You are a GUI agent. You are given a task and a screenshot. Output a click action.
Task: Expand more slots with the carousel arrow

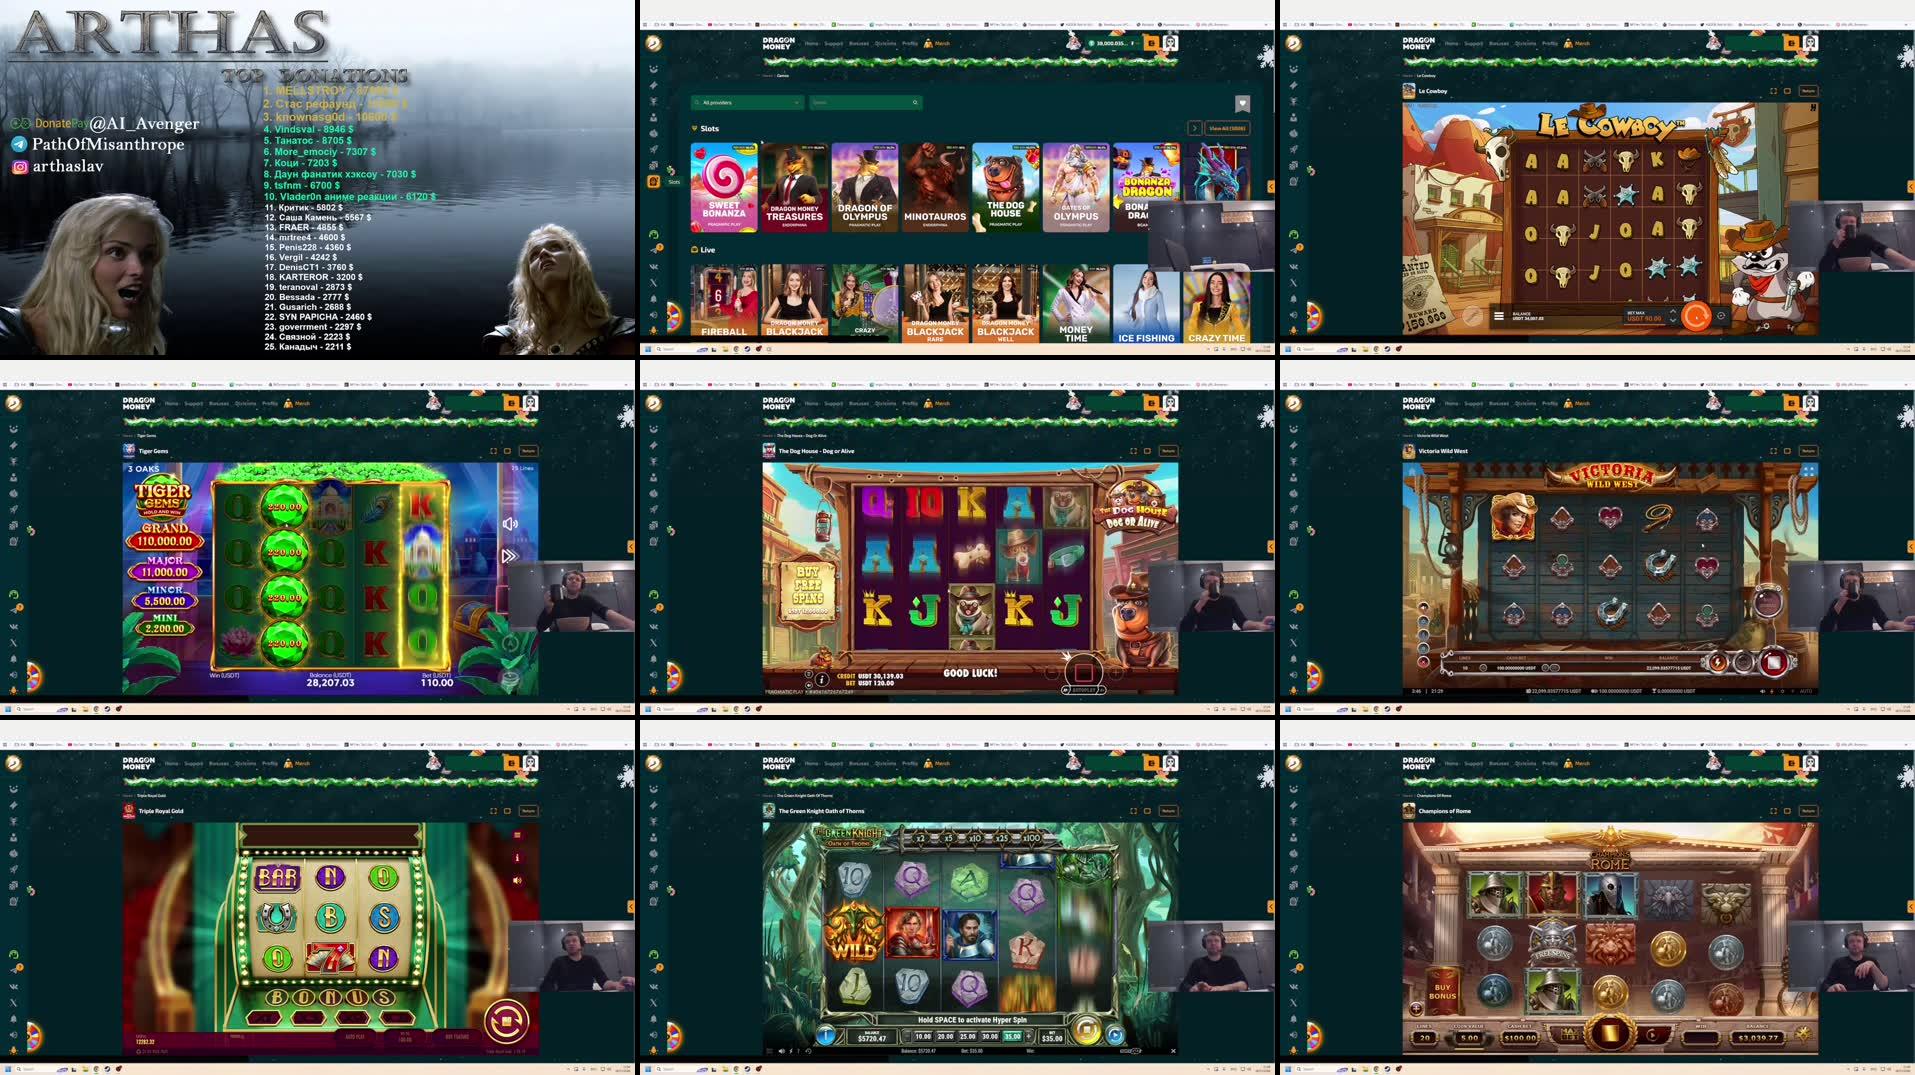[x=1196, y=128]
